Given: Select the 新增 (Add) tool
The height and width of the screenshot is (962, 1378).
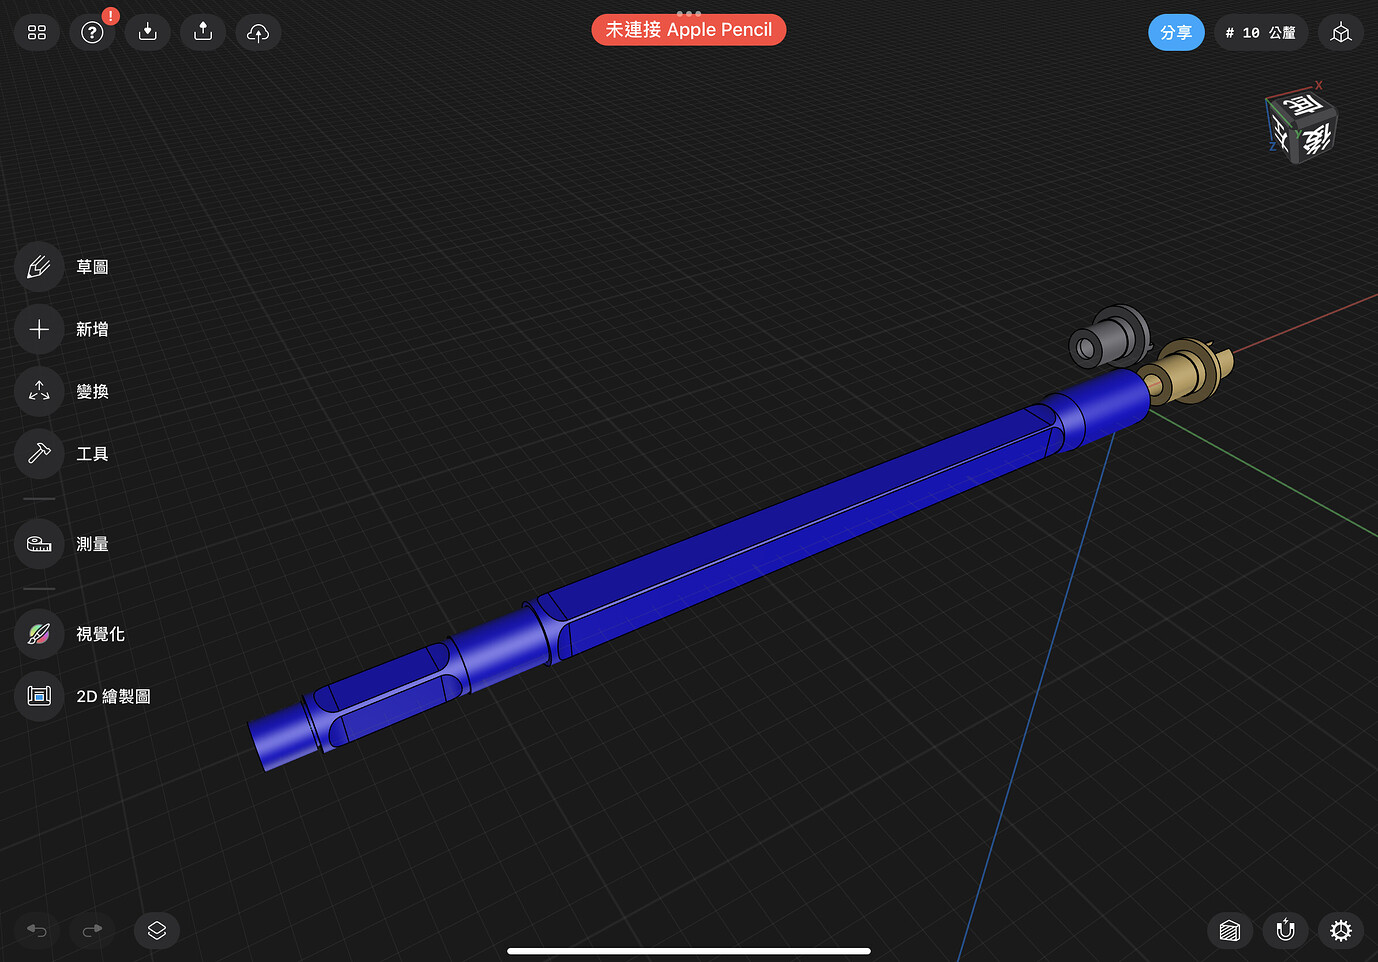Looking at the screenshot, I should click(x=38, y=328).
